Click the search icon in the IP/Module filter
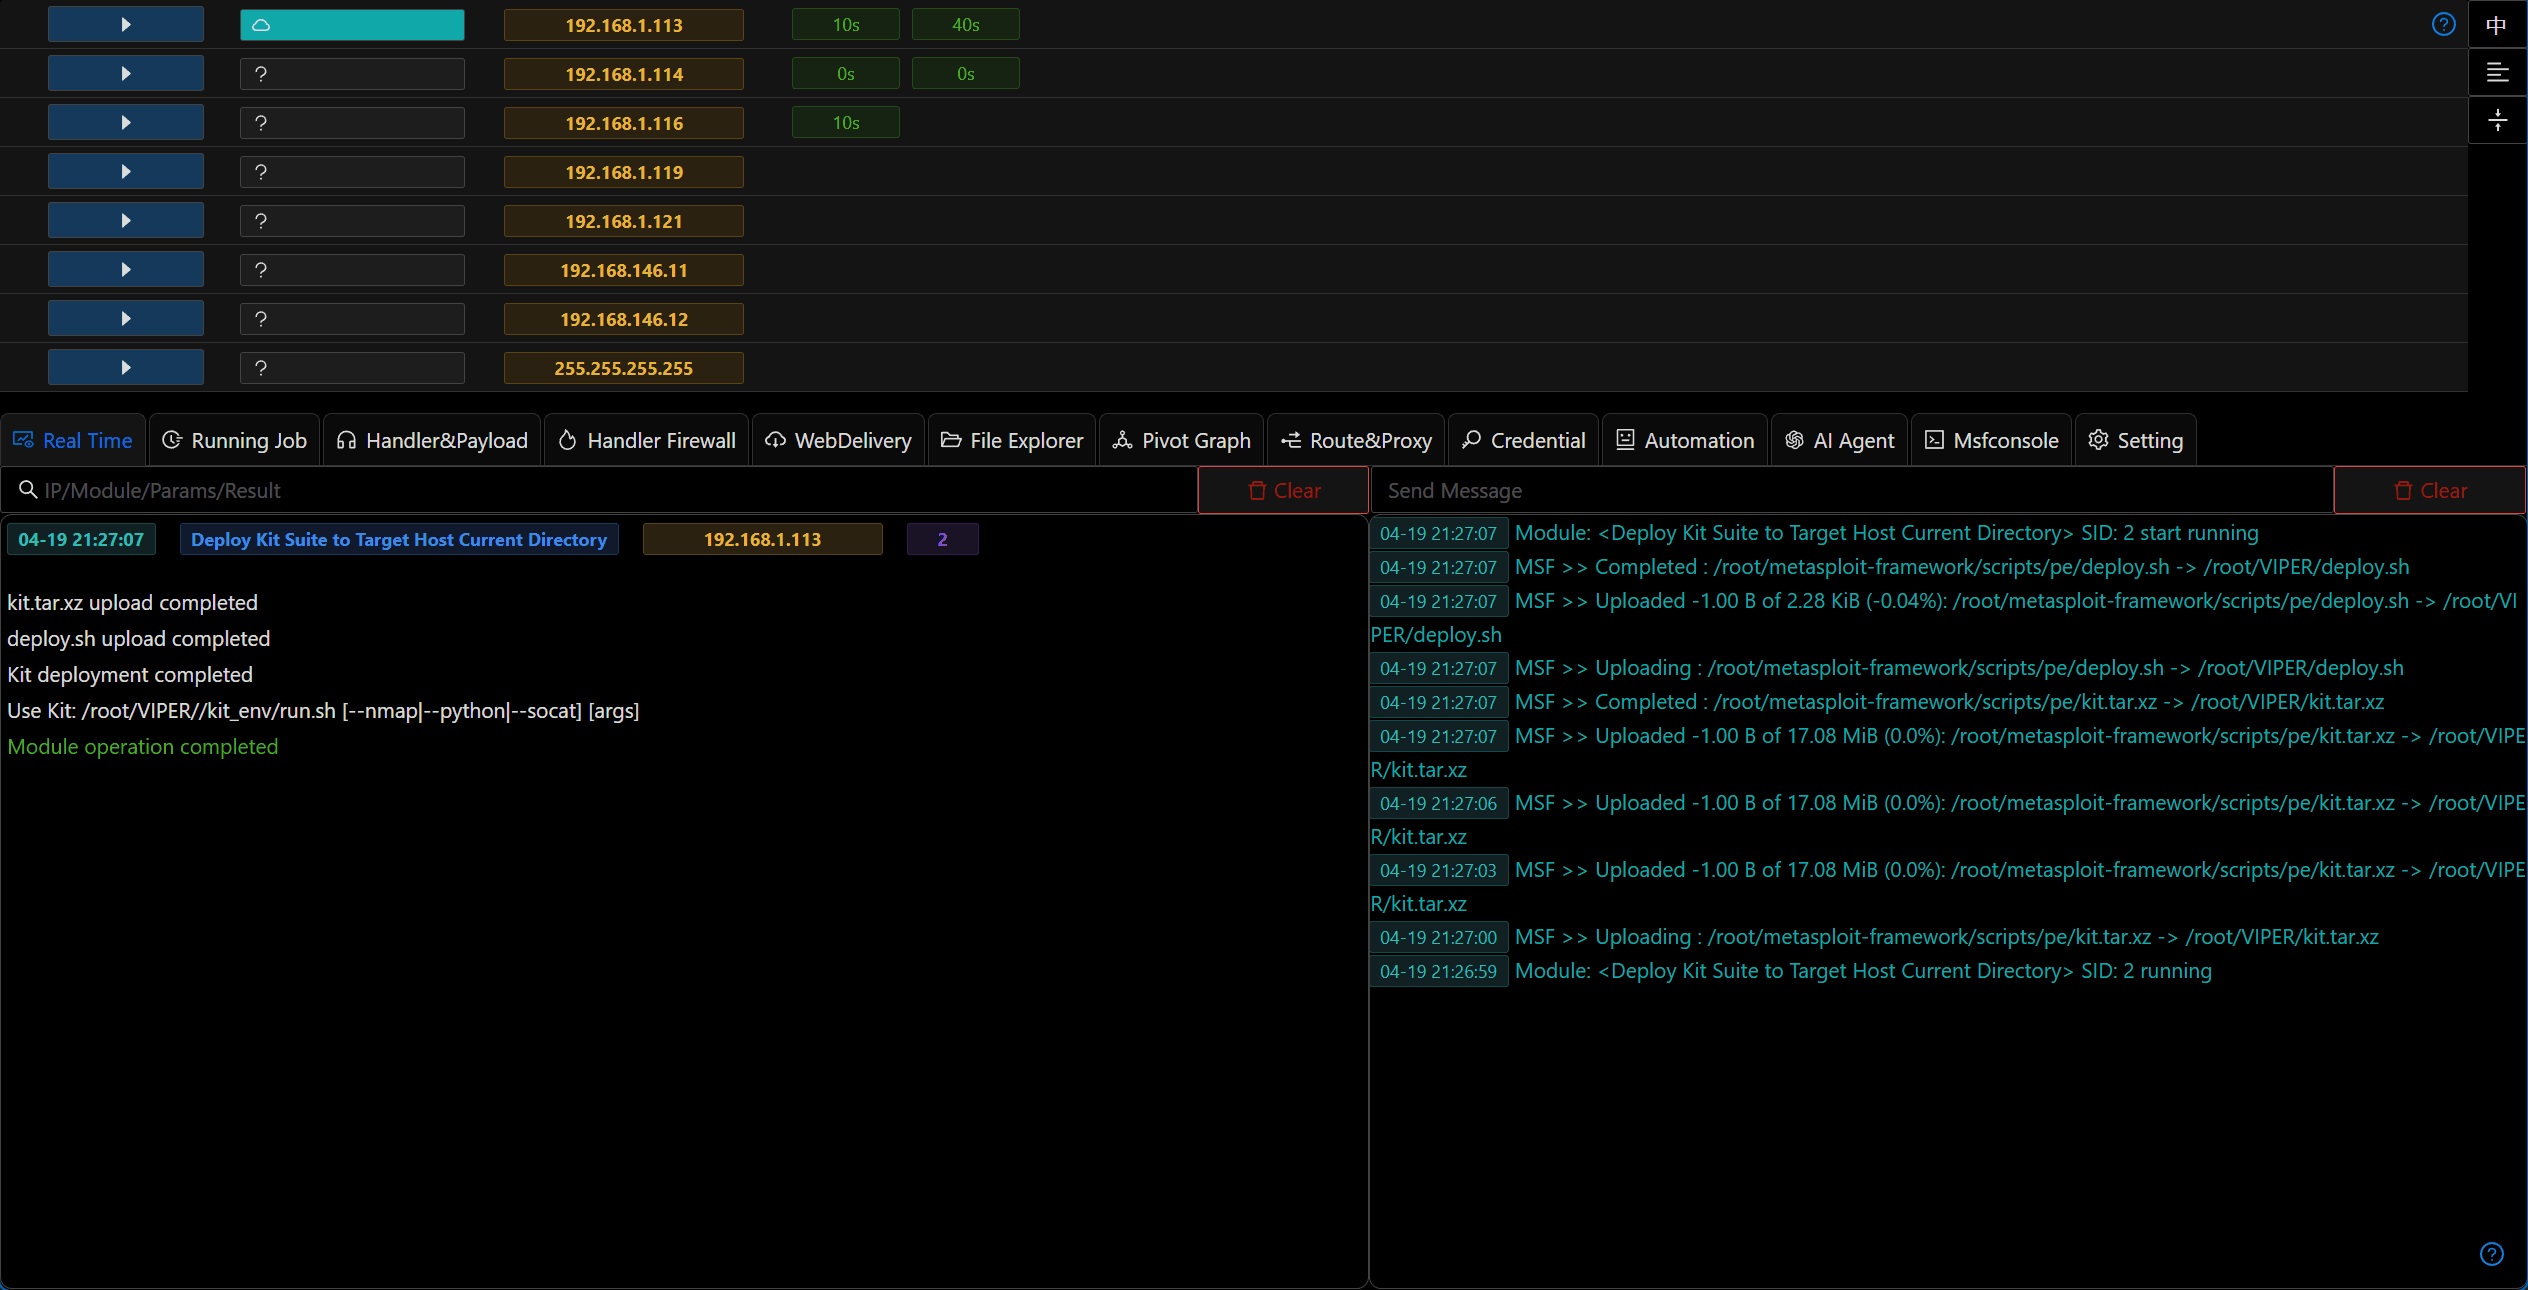Screen dimensions: 2528x1290 [28, 490]
